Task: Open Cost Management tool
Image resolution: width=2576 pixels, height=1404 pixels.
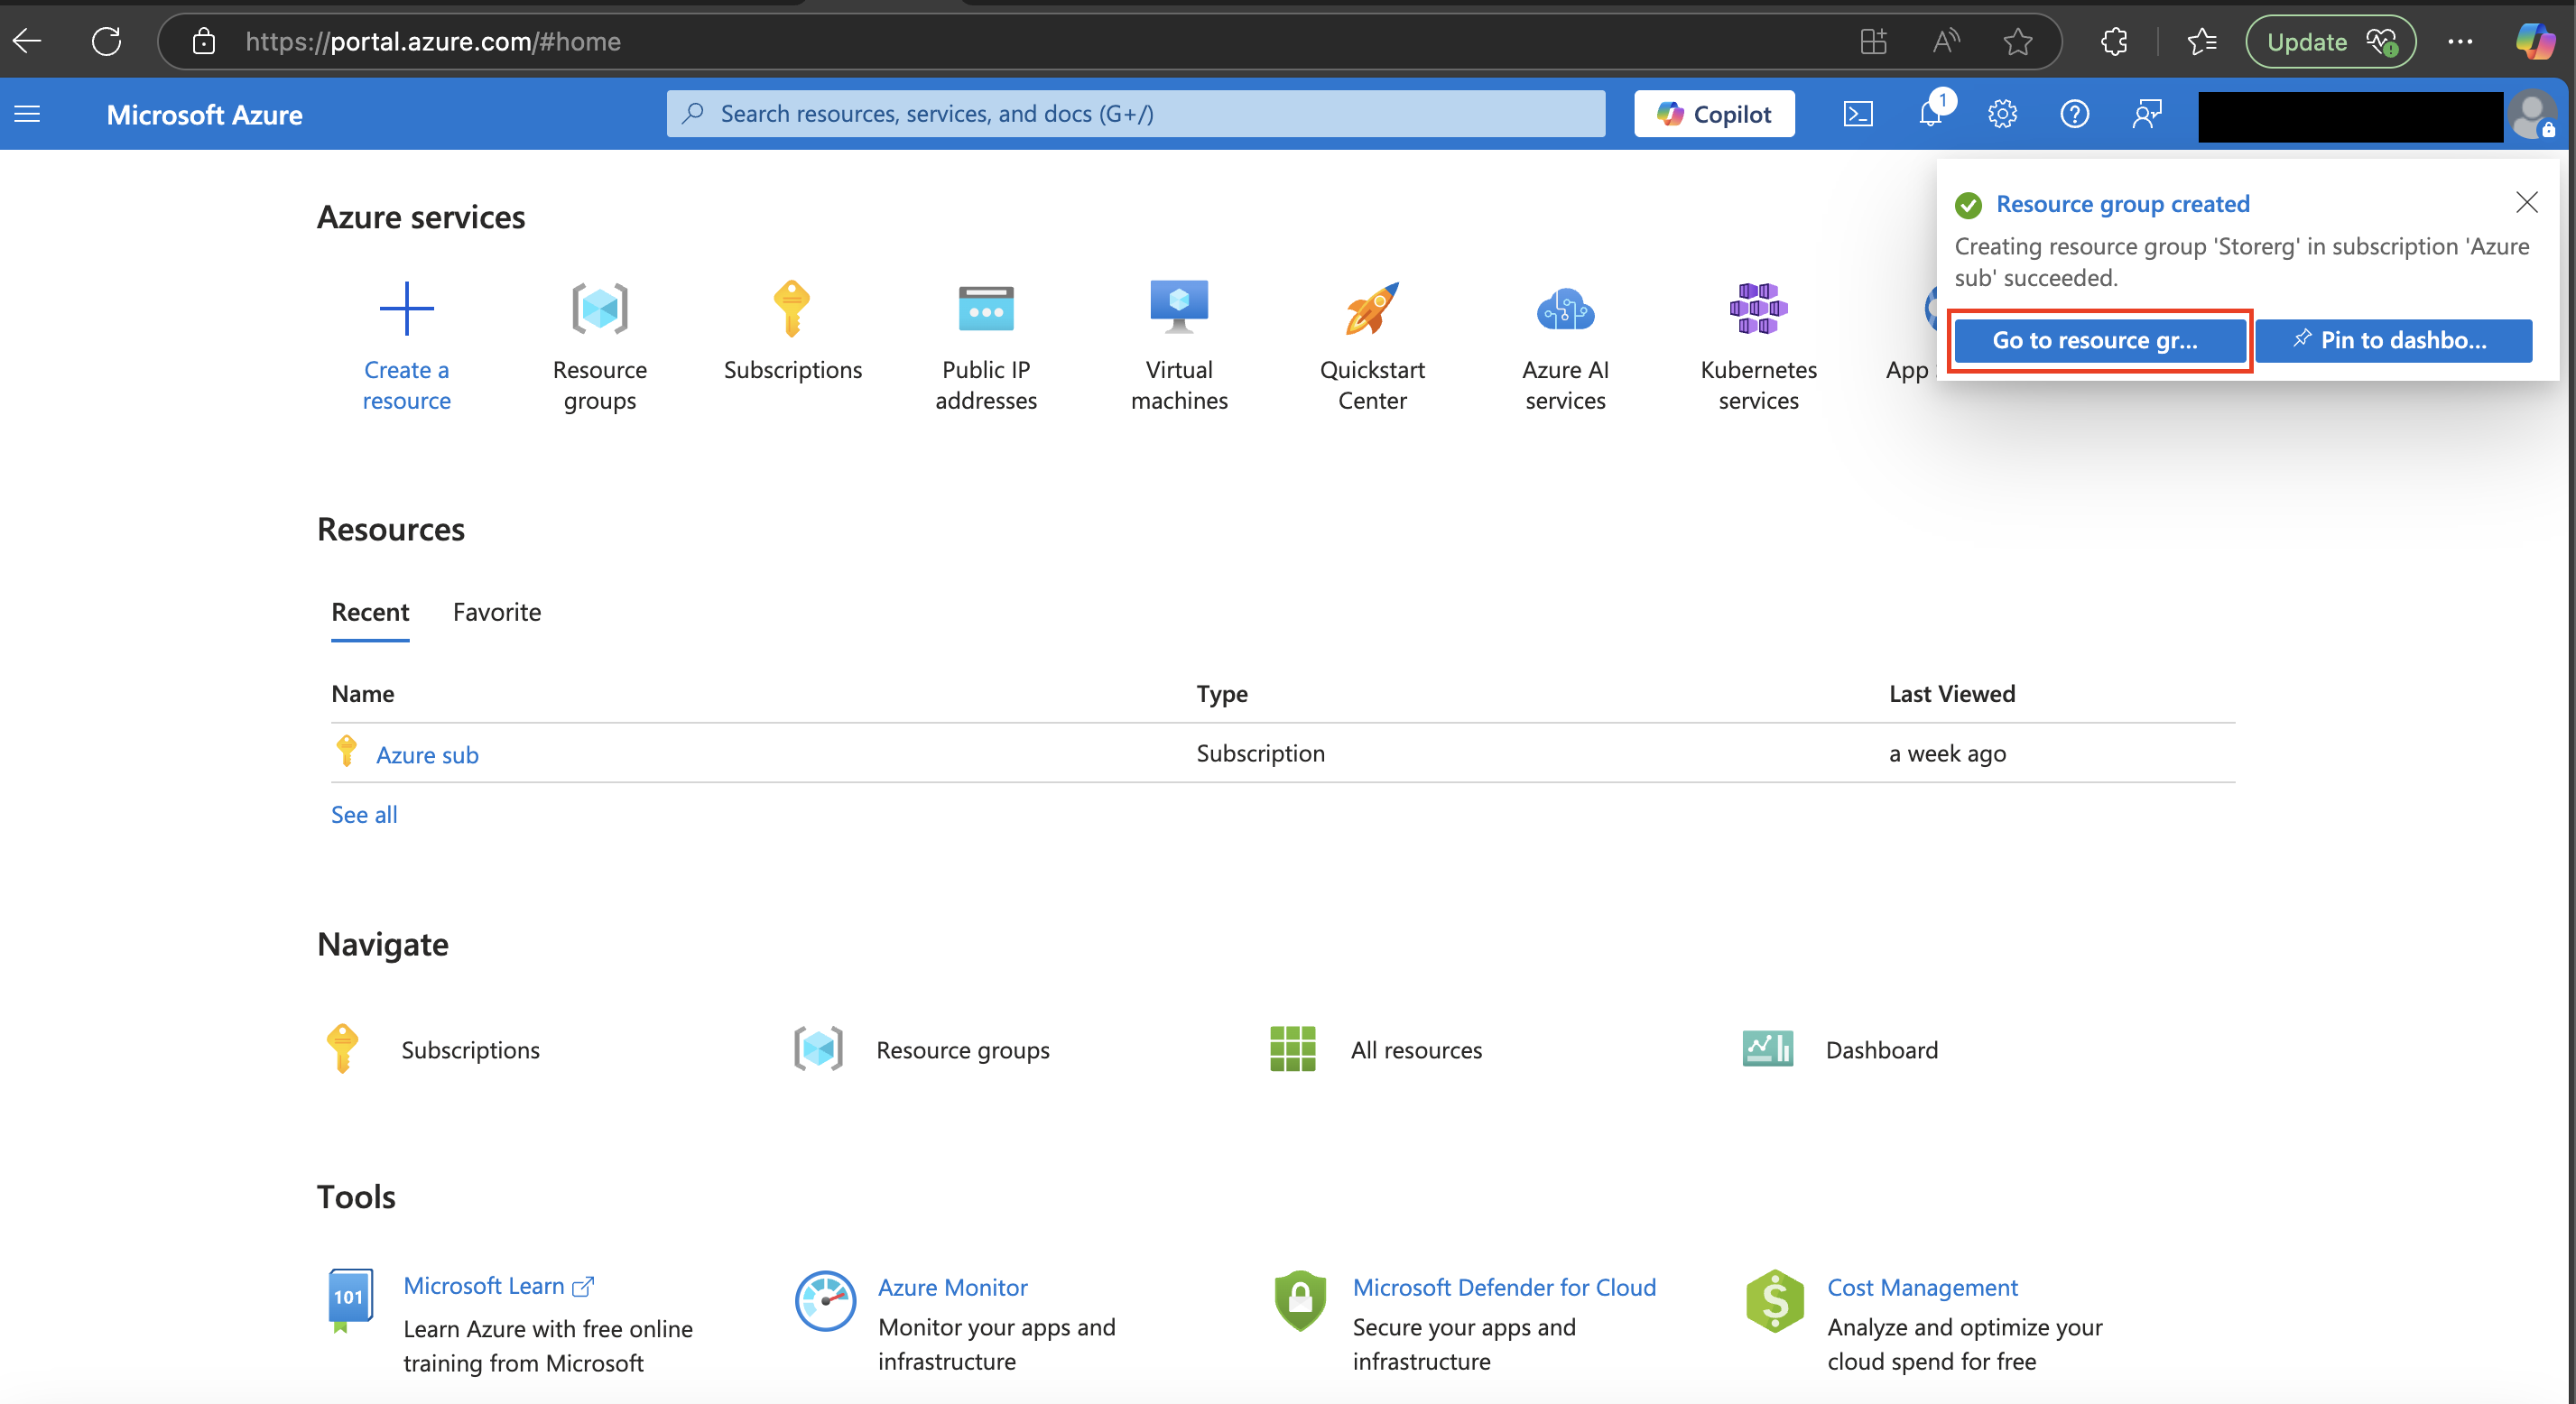Action: 1922,1287
